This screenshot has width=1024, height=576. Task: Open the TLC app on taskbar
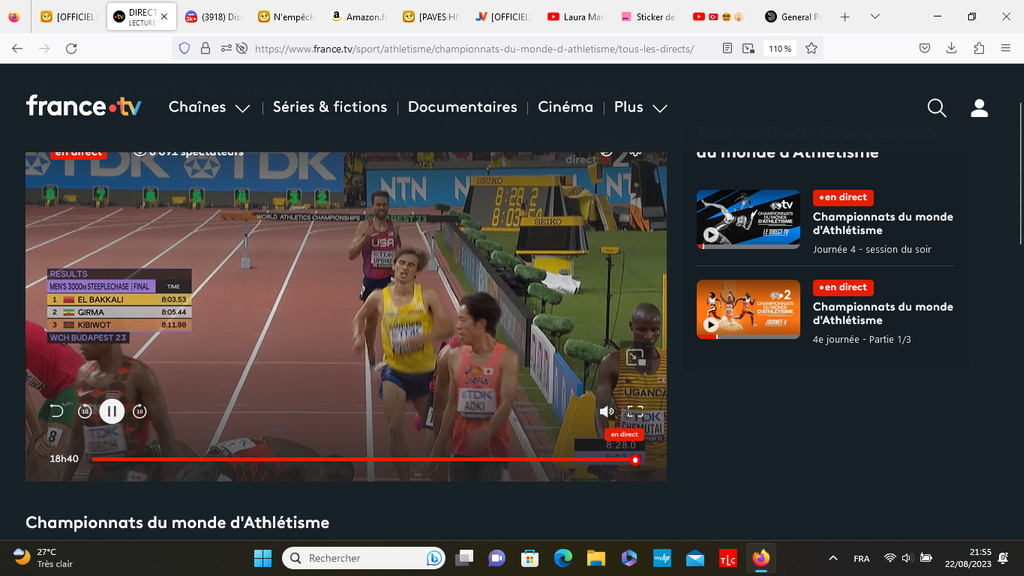coord(728,558)
